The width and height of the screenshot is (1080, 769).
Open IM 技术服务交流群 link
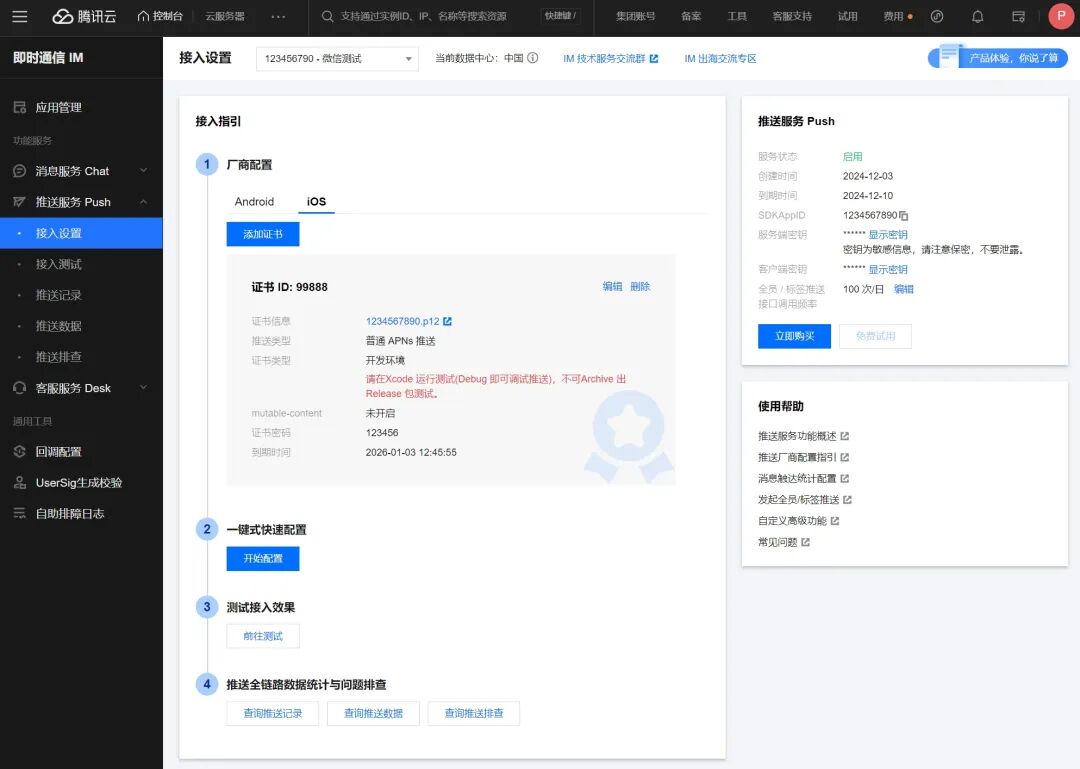tap(611, 59)
